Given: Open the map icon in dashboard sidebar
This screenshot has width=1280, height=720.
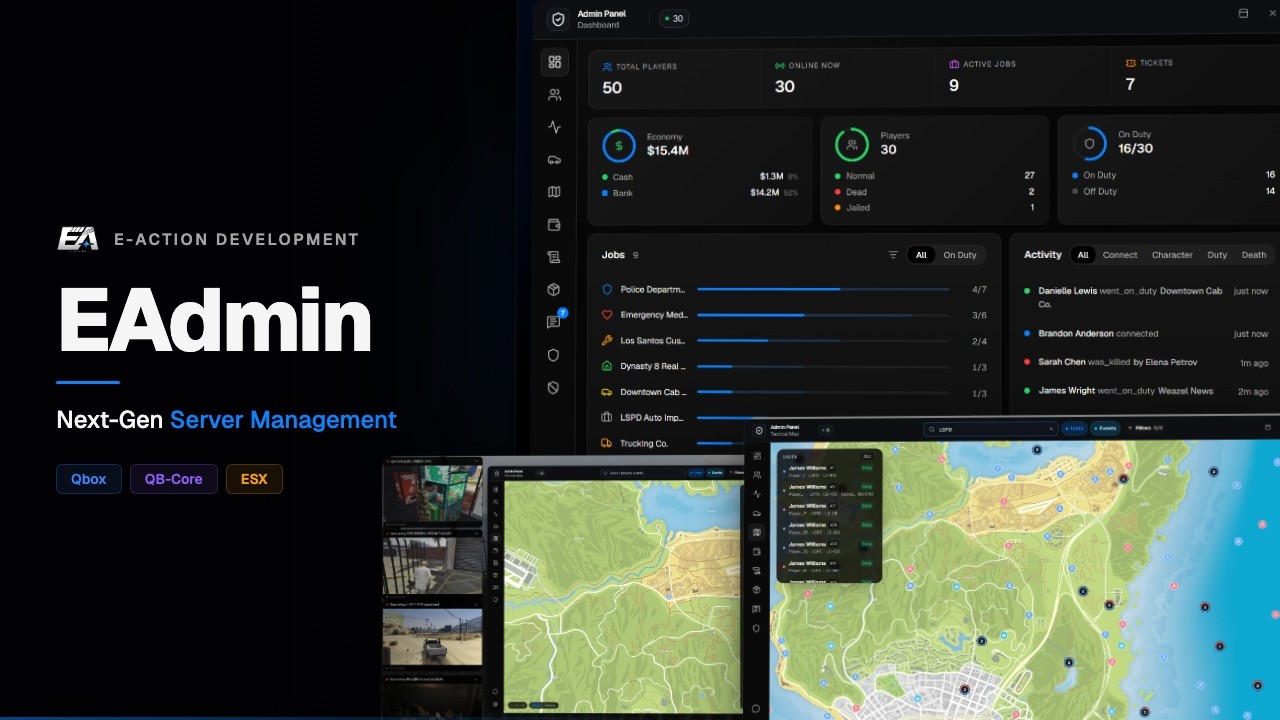Looking at the screenshot, I should coord(555,192).
